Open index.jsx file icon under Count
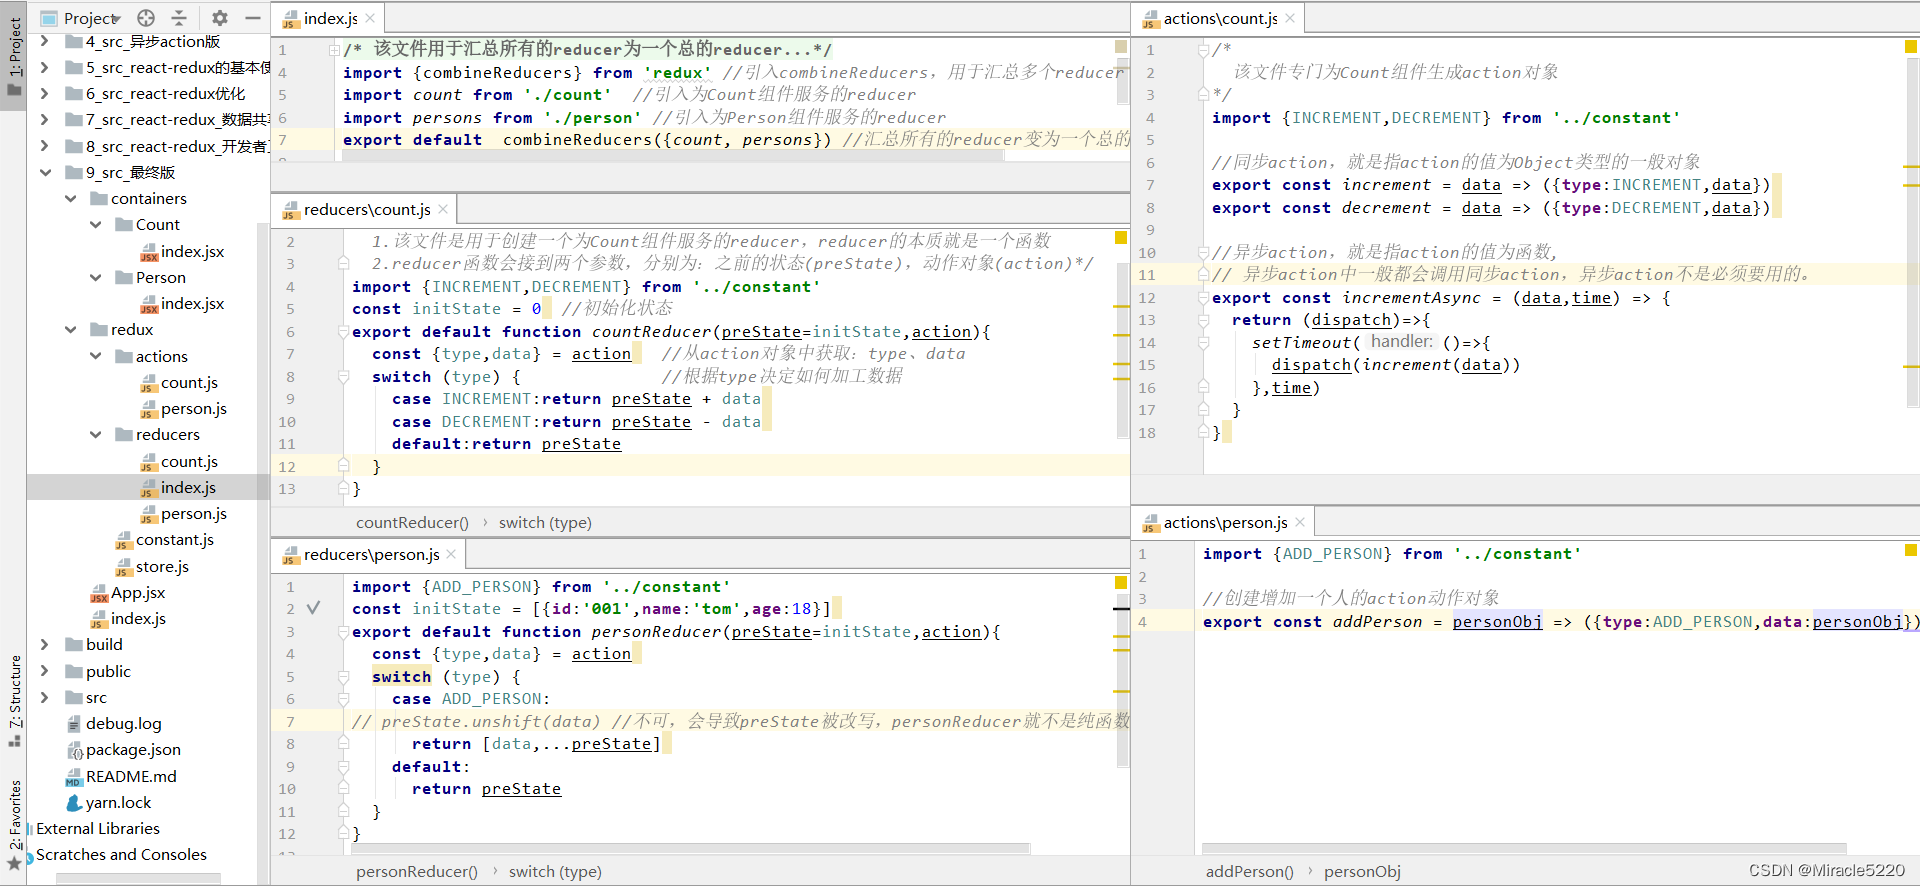Screen dimensions: 1920x886 pyautogui.click(x=149, y=252)
